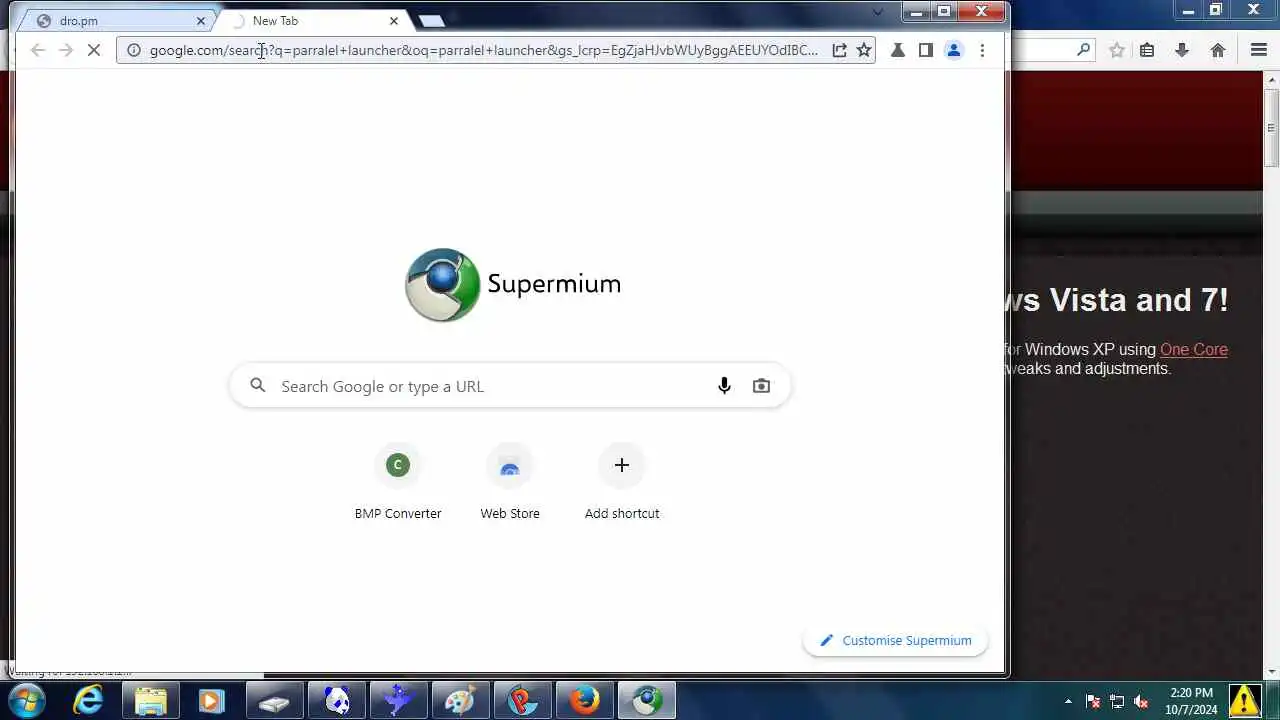This screenshot has width=1280, height=720.
Task: Stop loading page in Supermium toolbar
Action: pos(94,50)
